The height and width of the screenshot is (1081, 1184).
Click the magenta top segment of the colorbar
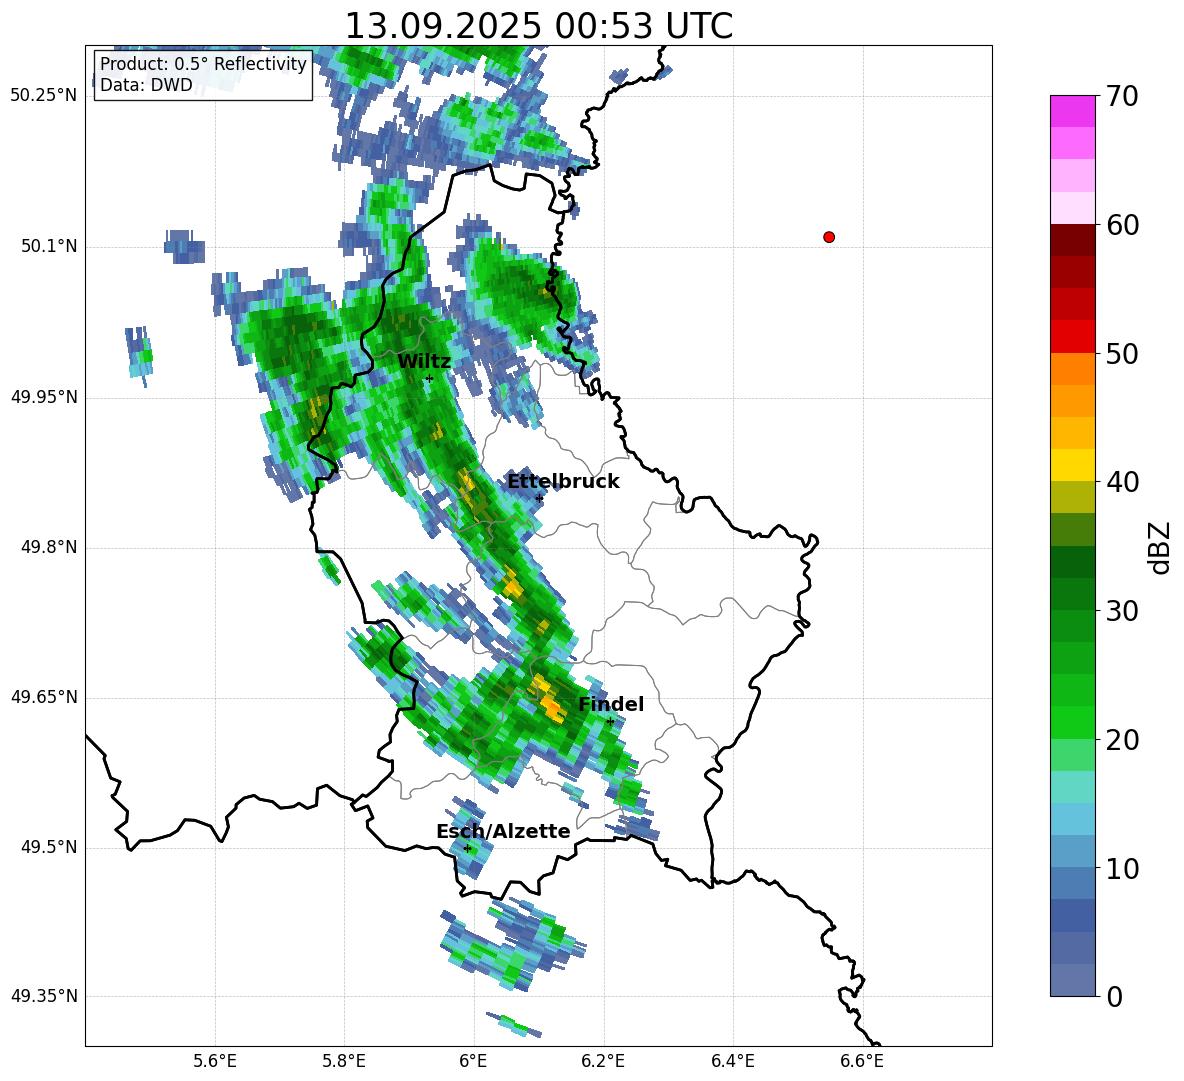coord(1072,111)
